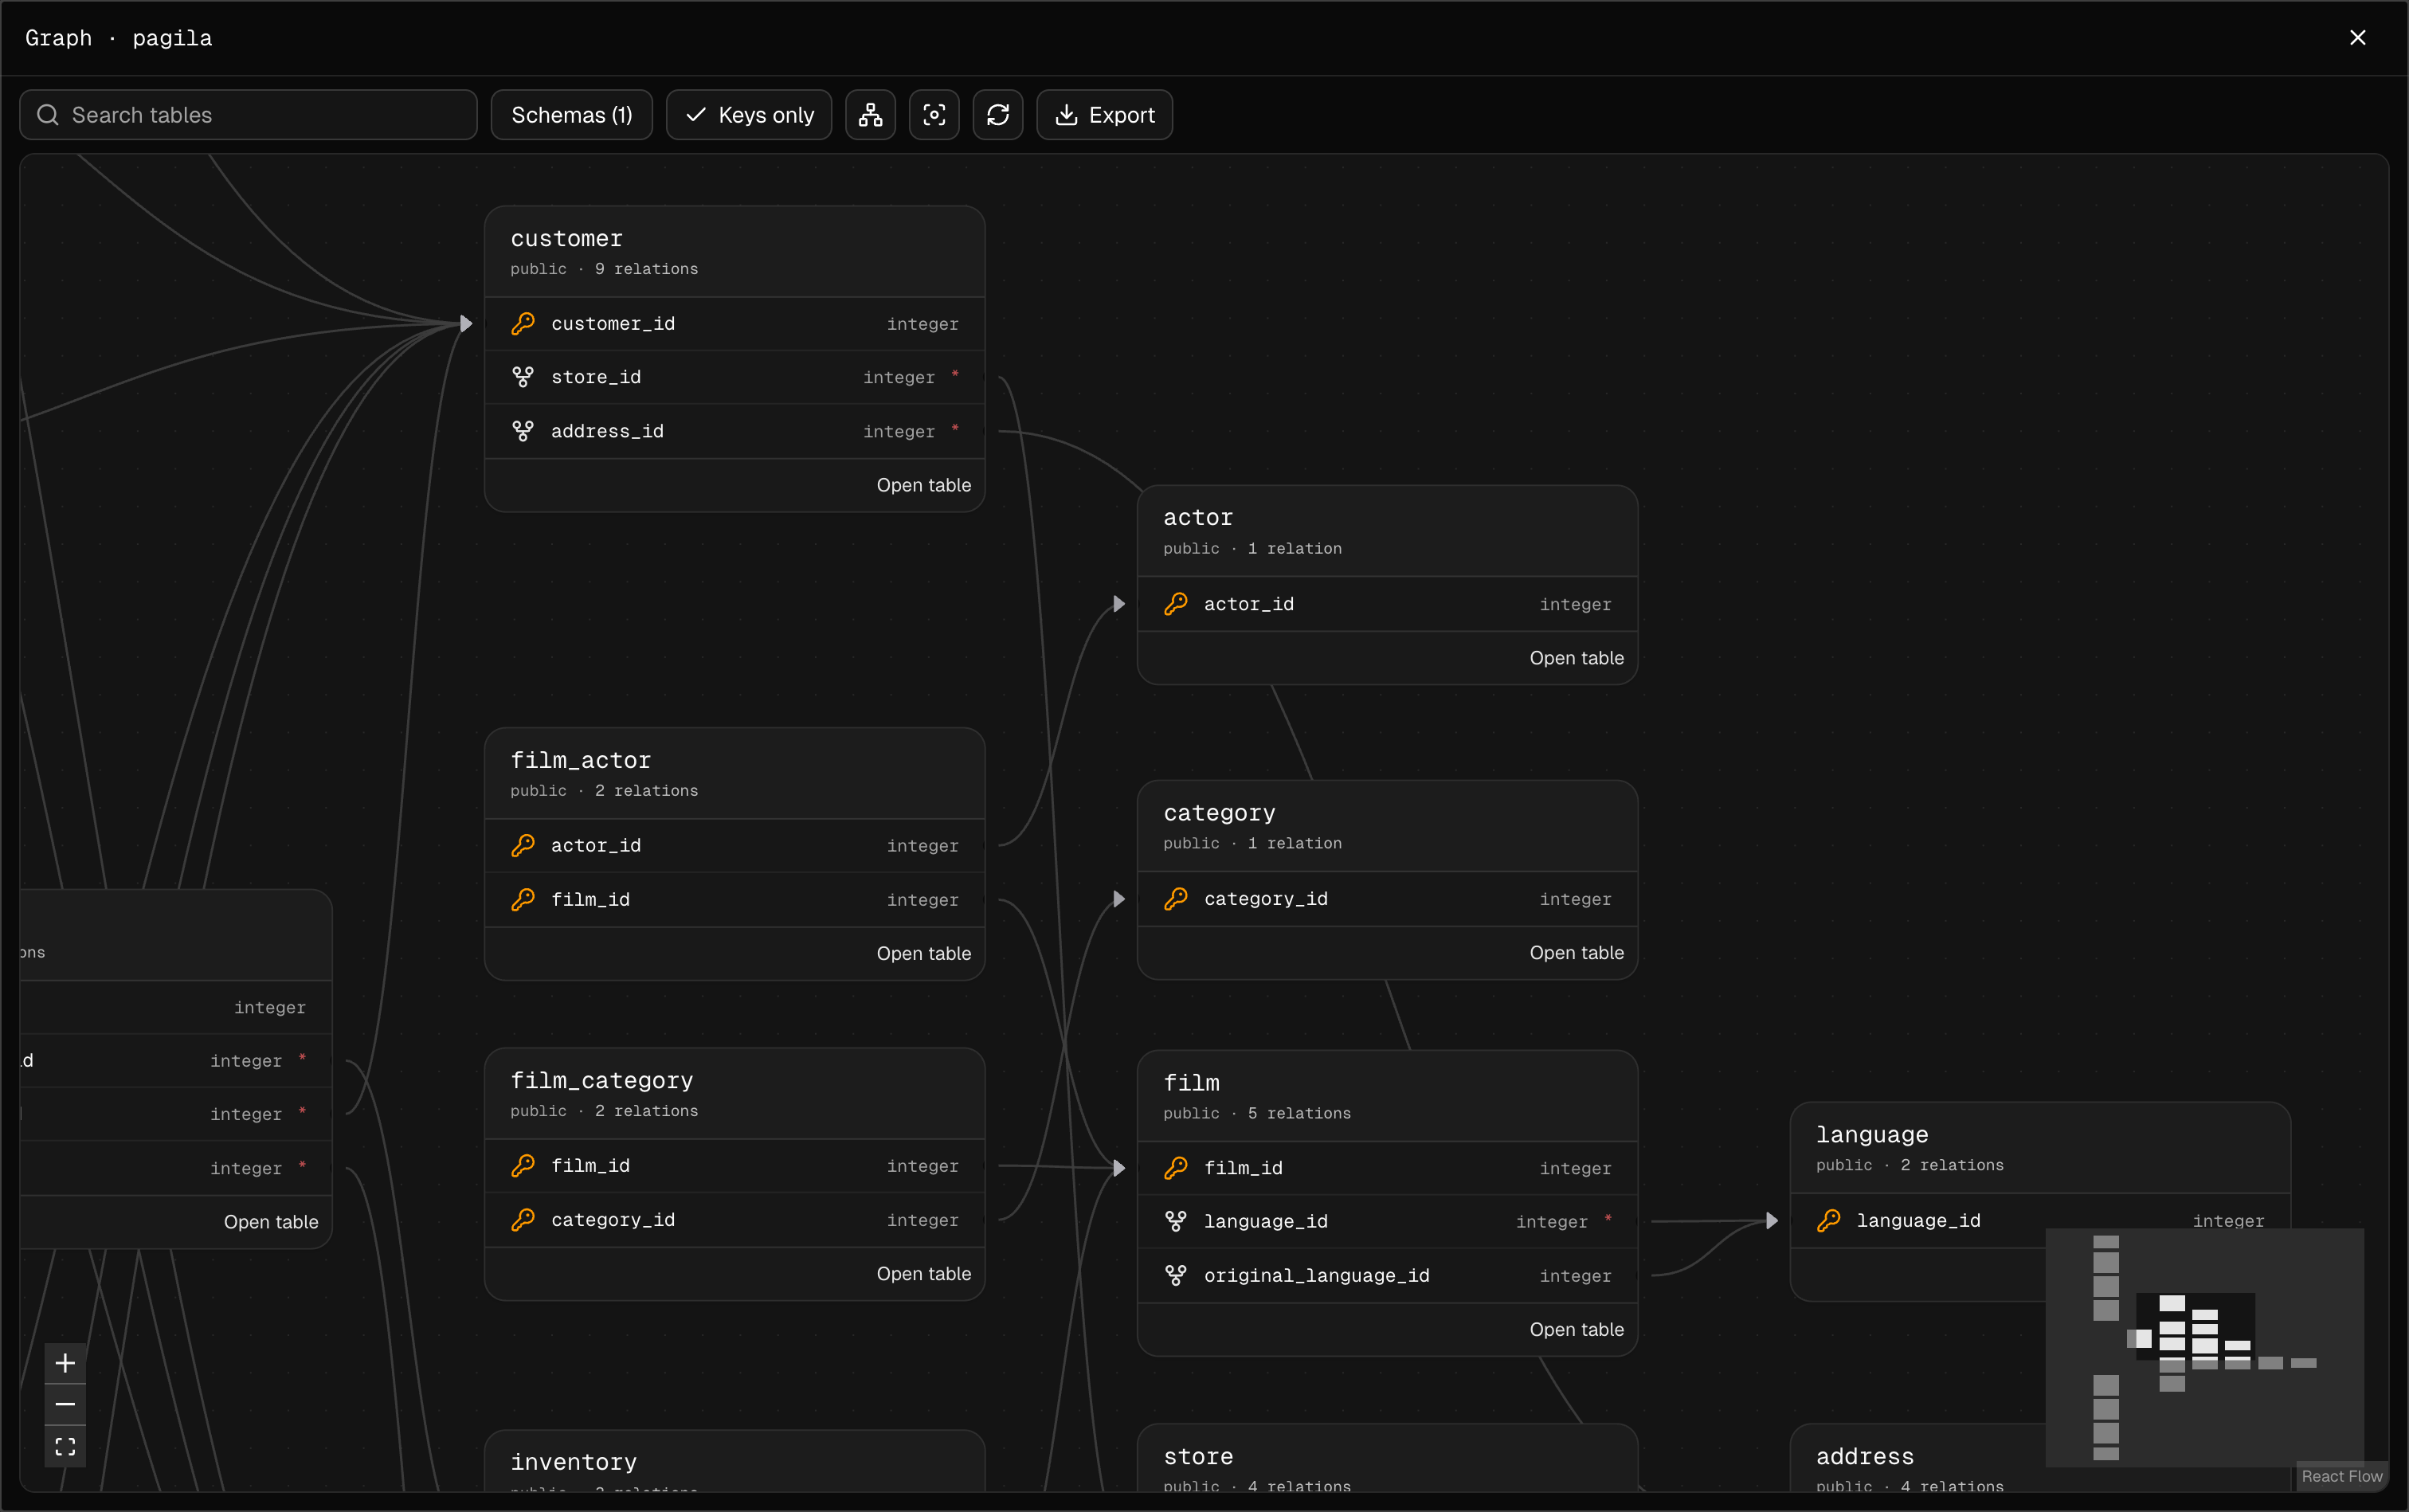The width and height of the screenshot is (2409, 1512).
Task: Open table on the partially hidden left card
Action: pos(271,1222)
